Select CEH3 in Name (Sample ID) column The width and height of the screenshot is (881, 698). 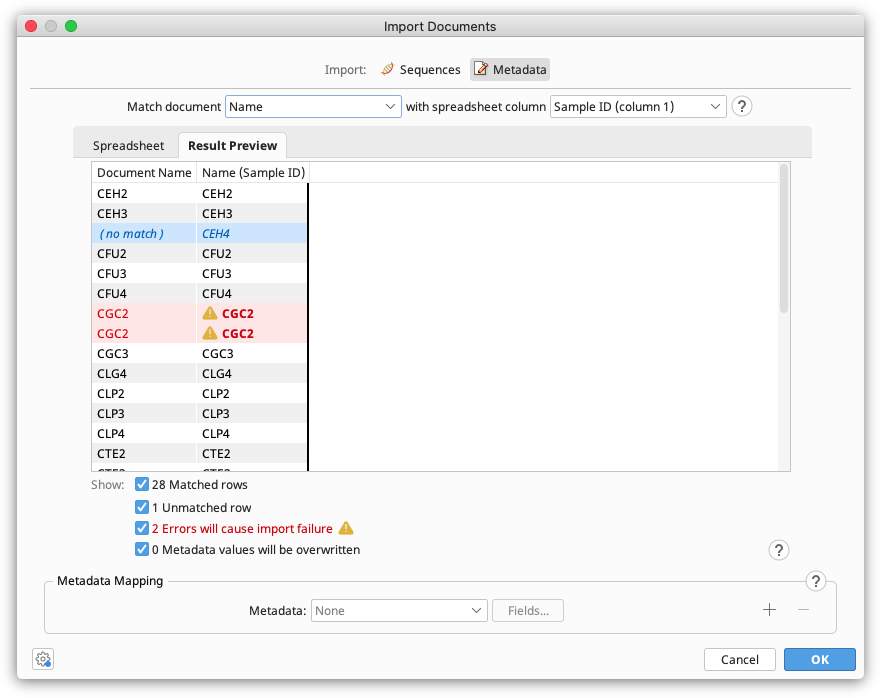pos(252,214)
